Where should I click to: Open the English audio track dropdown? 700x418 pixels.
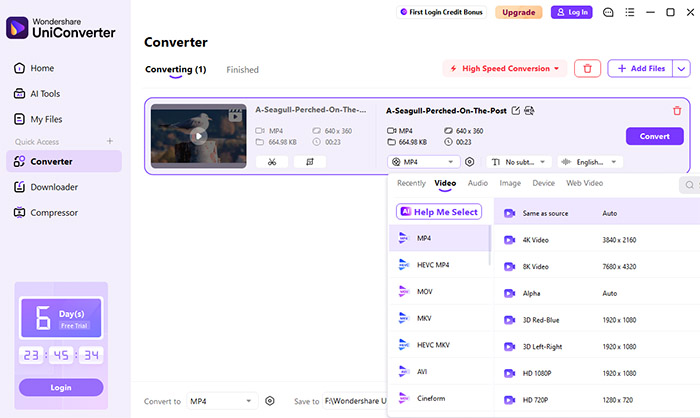tap(590, 162)
